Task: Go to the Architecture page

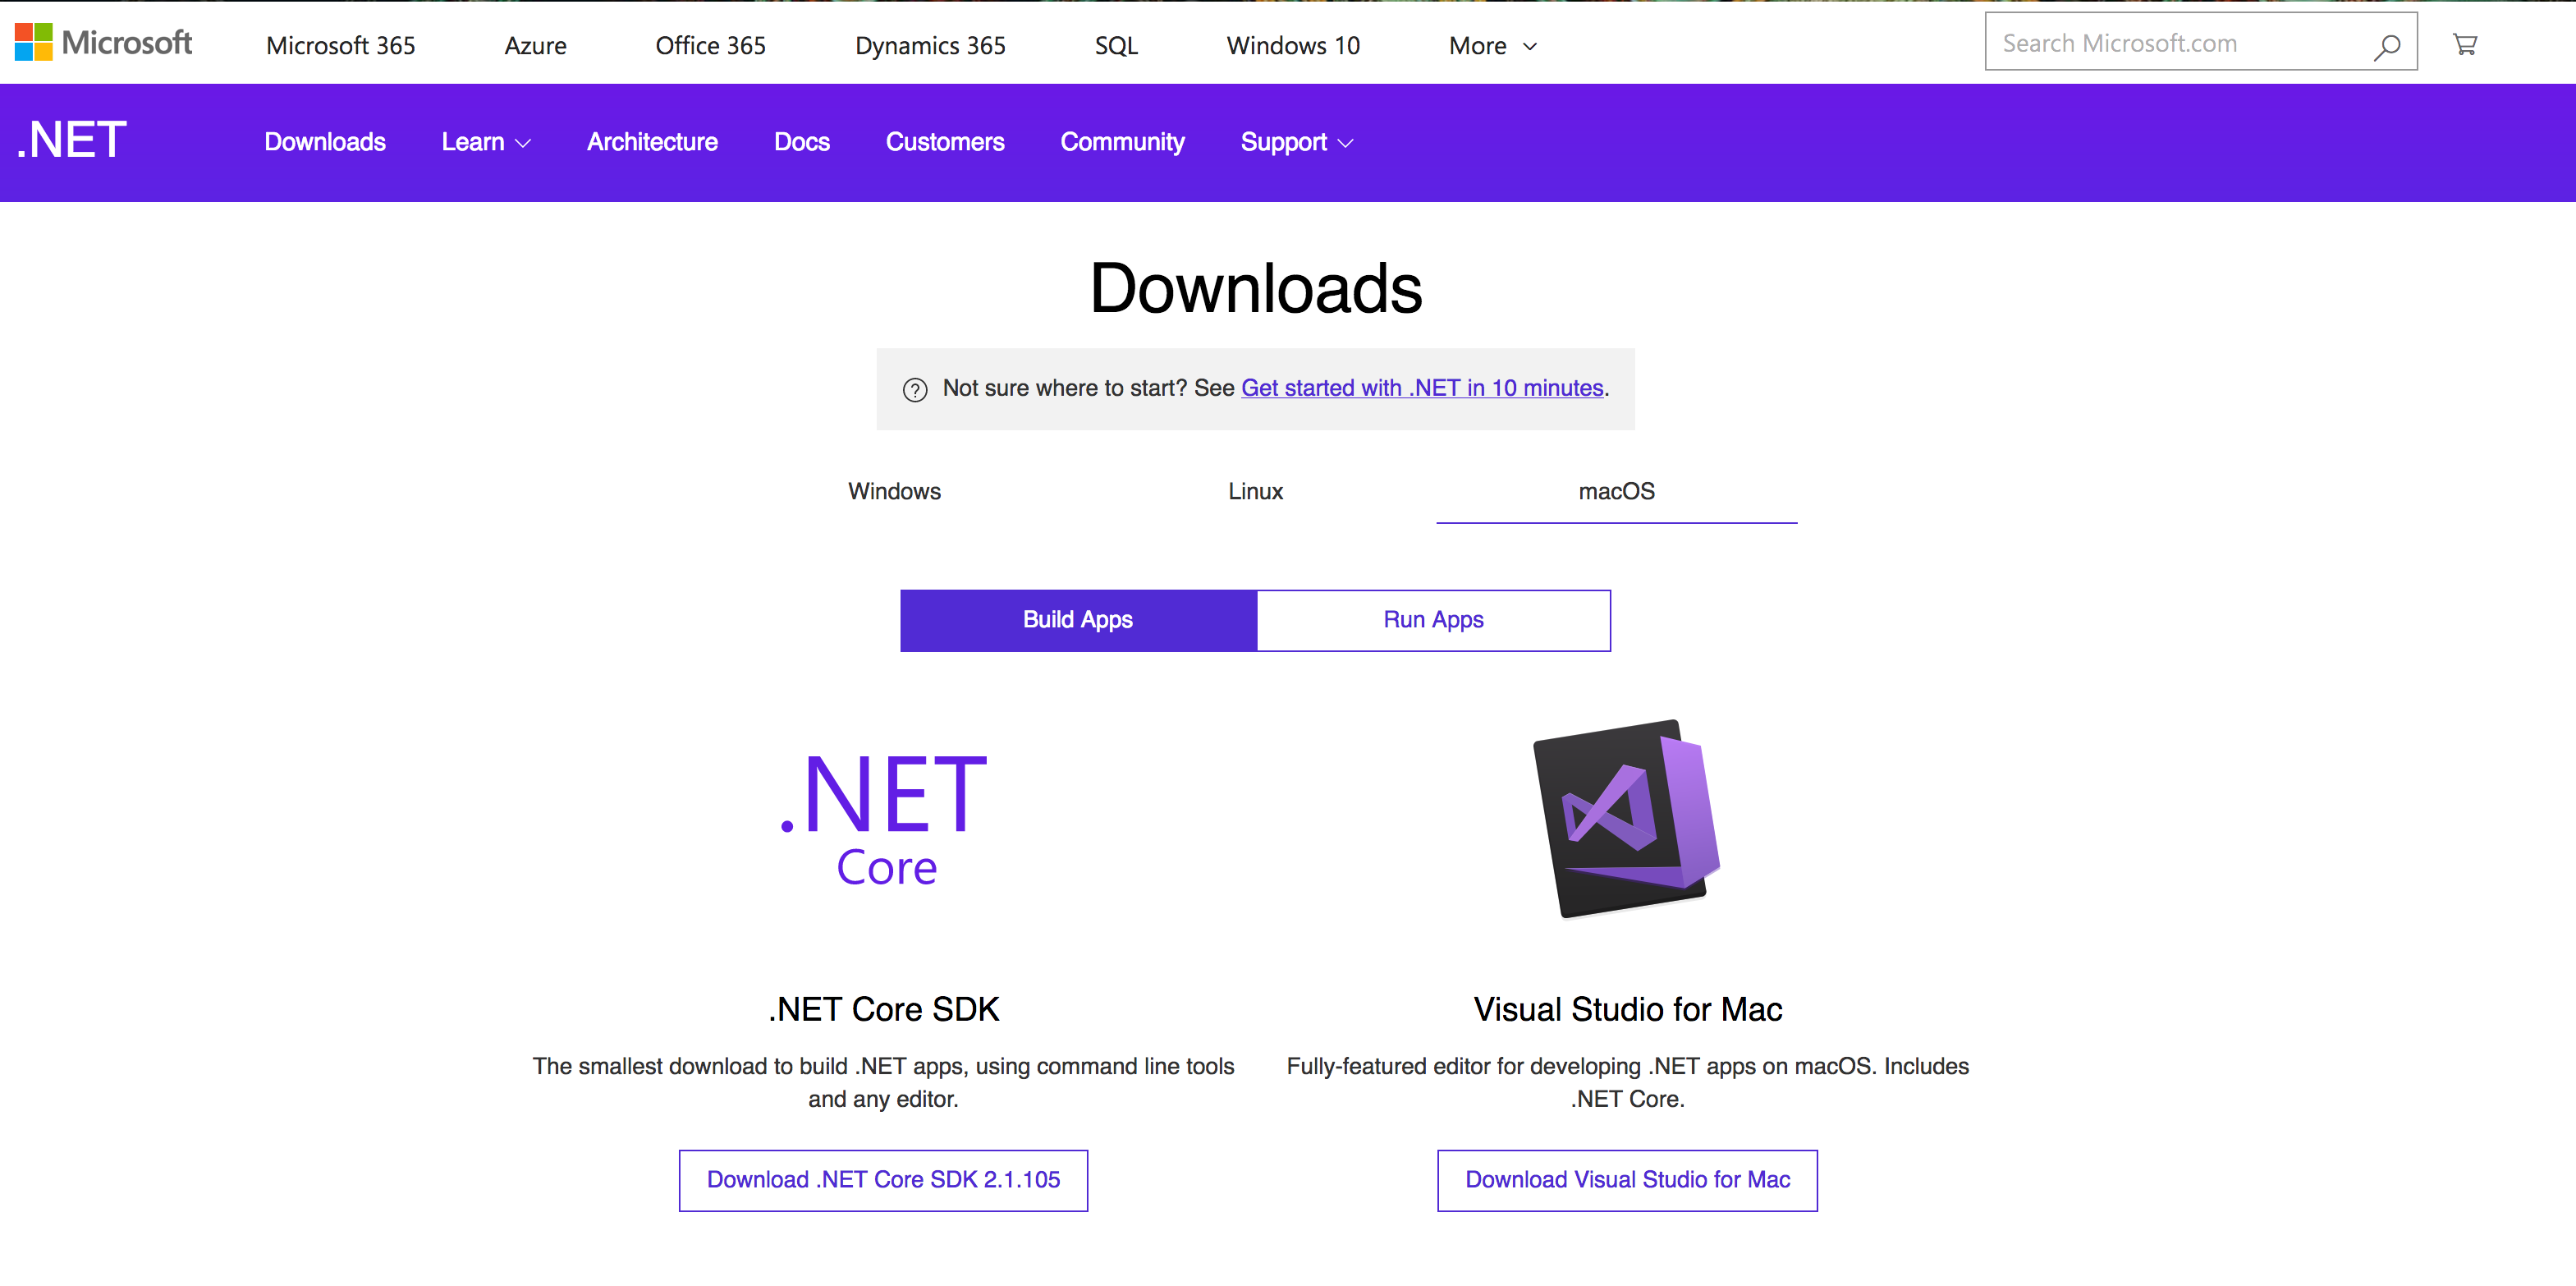Action: click(x=652, y=142)
